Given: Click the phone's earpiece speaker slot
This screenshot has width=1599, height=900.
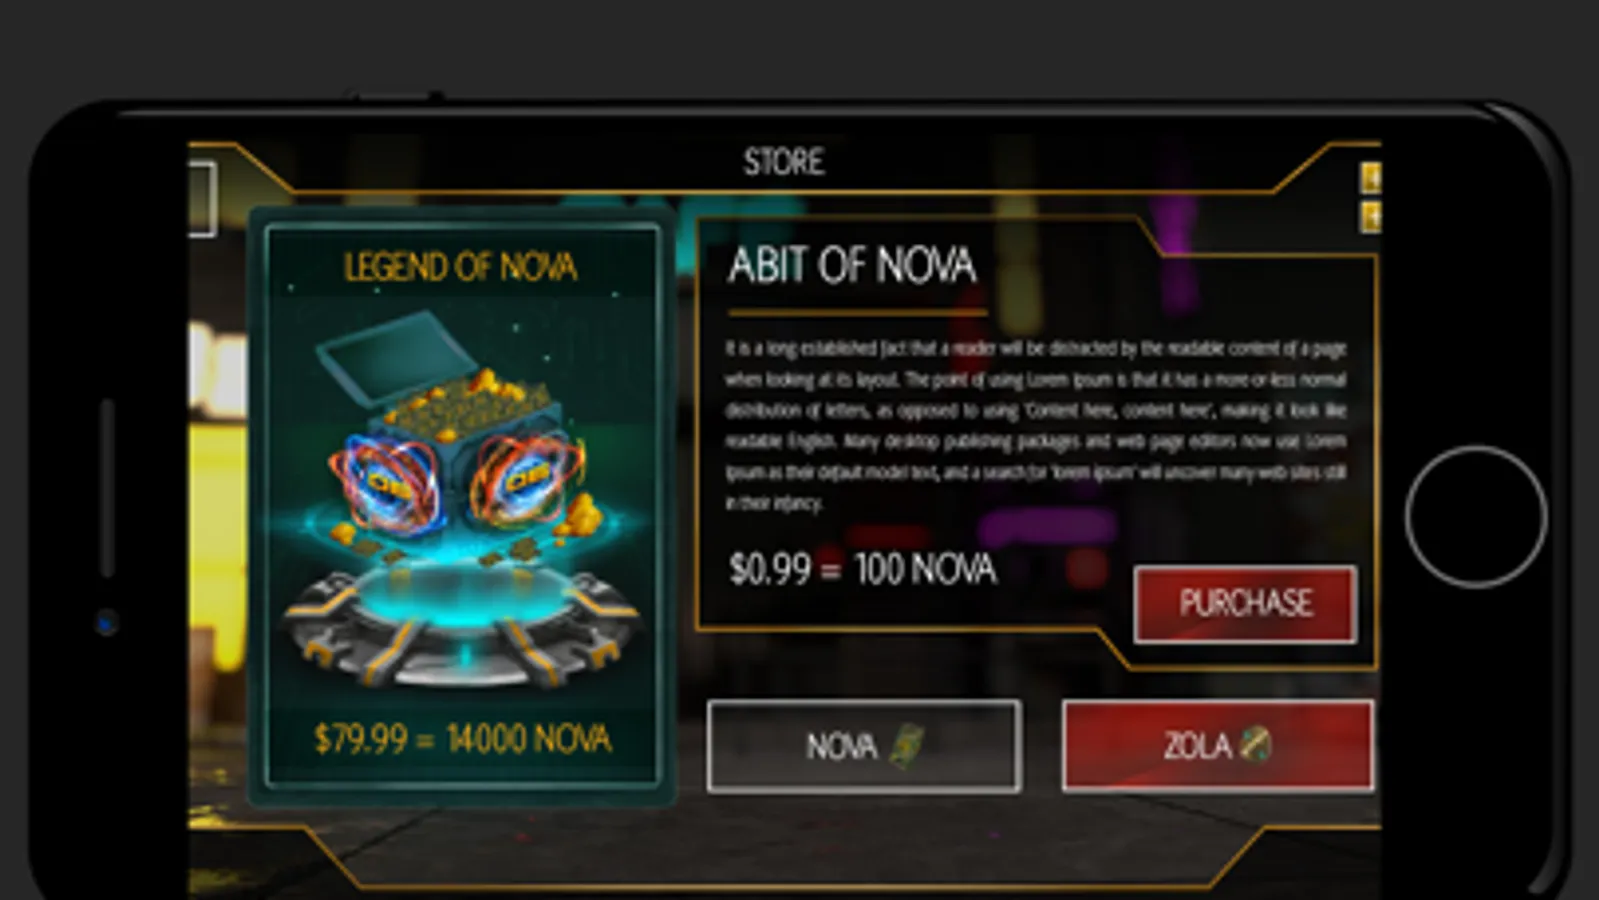Looking at the screenshot, I should tap(107, 488).
